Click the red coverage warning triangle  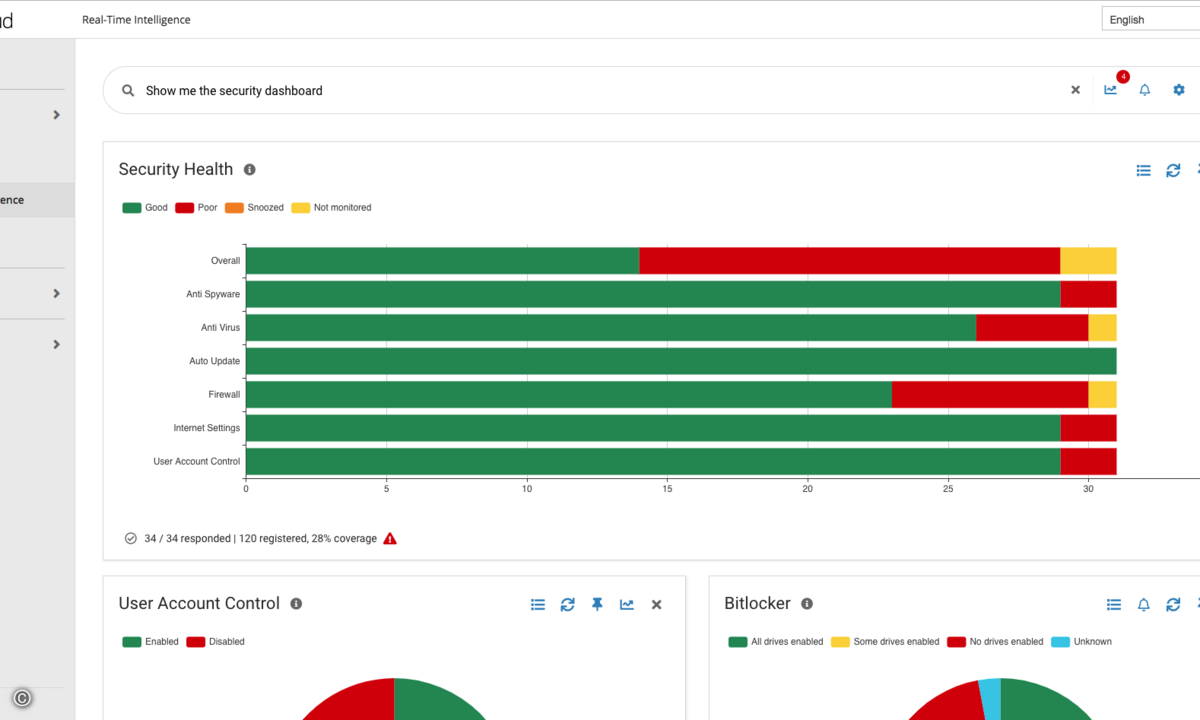click(390, 538)
